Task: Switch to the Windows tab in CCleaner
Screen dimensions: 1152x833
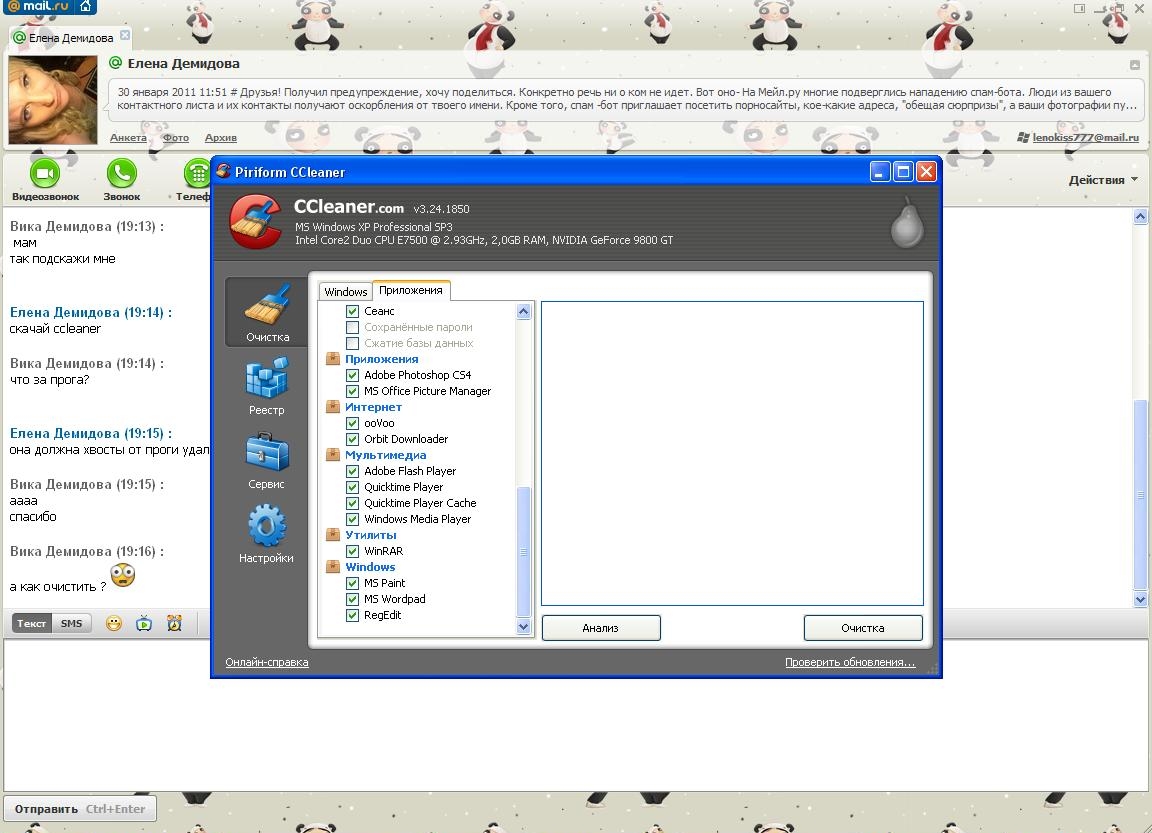Action: [x=345, y=292]
